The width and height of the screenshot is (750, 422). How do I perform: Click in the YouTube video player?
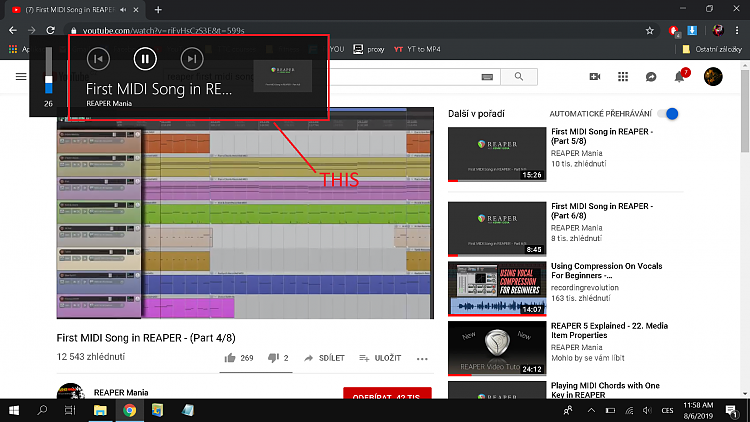[x=245, y=213]
